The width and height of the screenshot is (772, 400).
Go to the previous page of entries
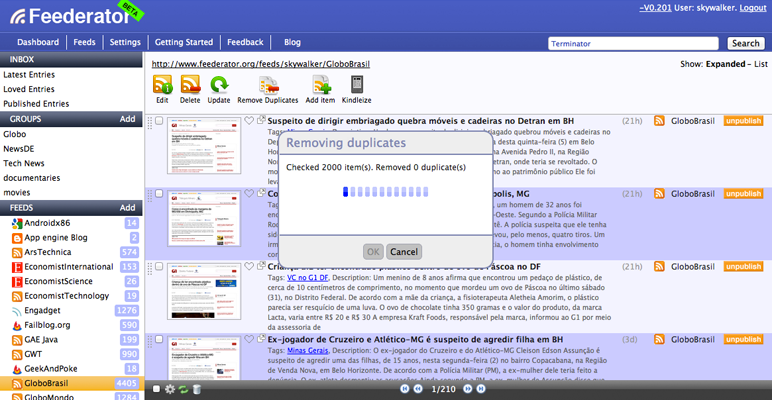point(418,389)
